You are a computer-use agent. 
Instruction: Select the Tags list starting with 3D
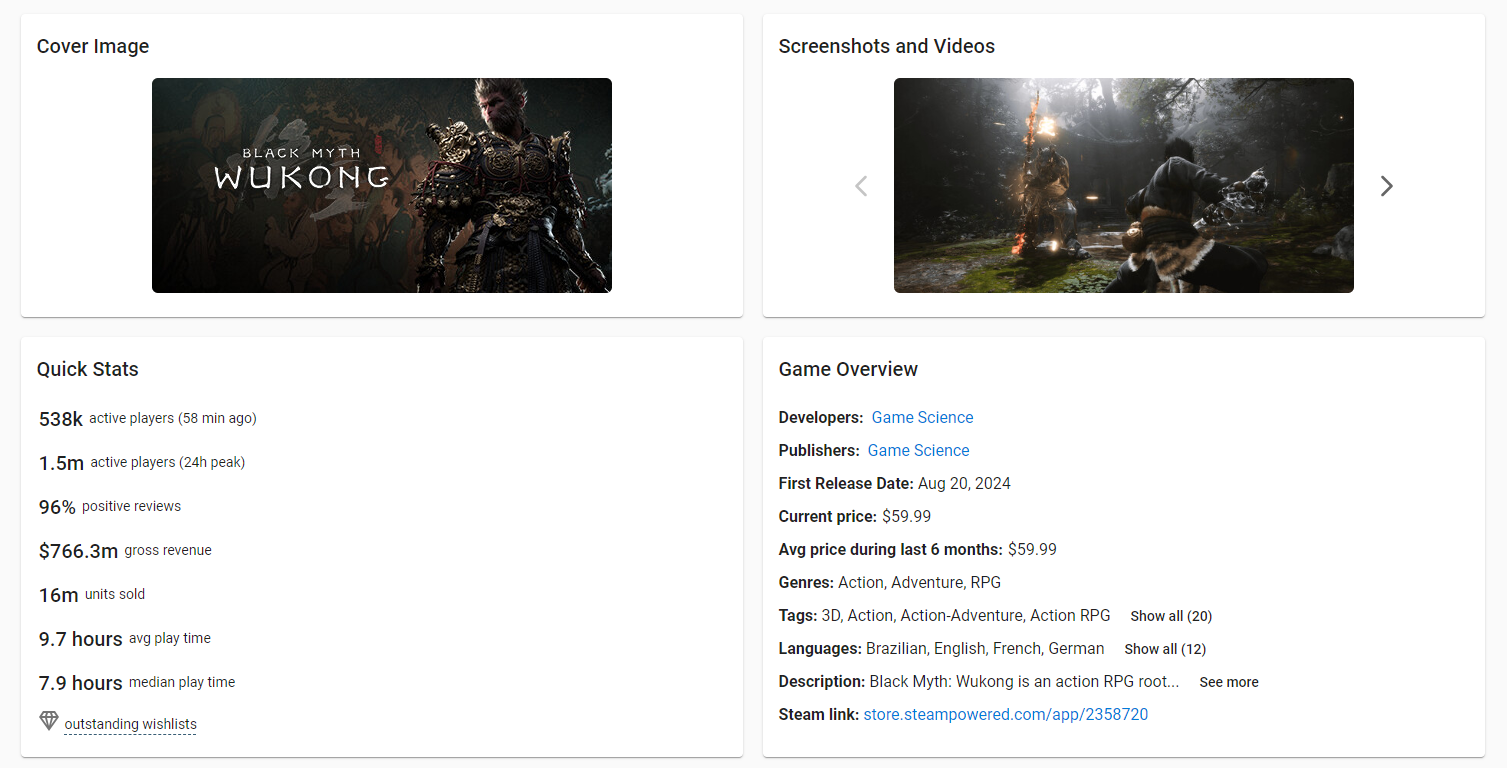(966, 616)
